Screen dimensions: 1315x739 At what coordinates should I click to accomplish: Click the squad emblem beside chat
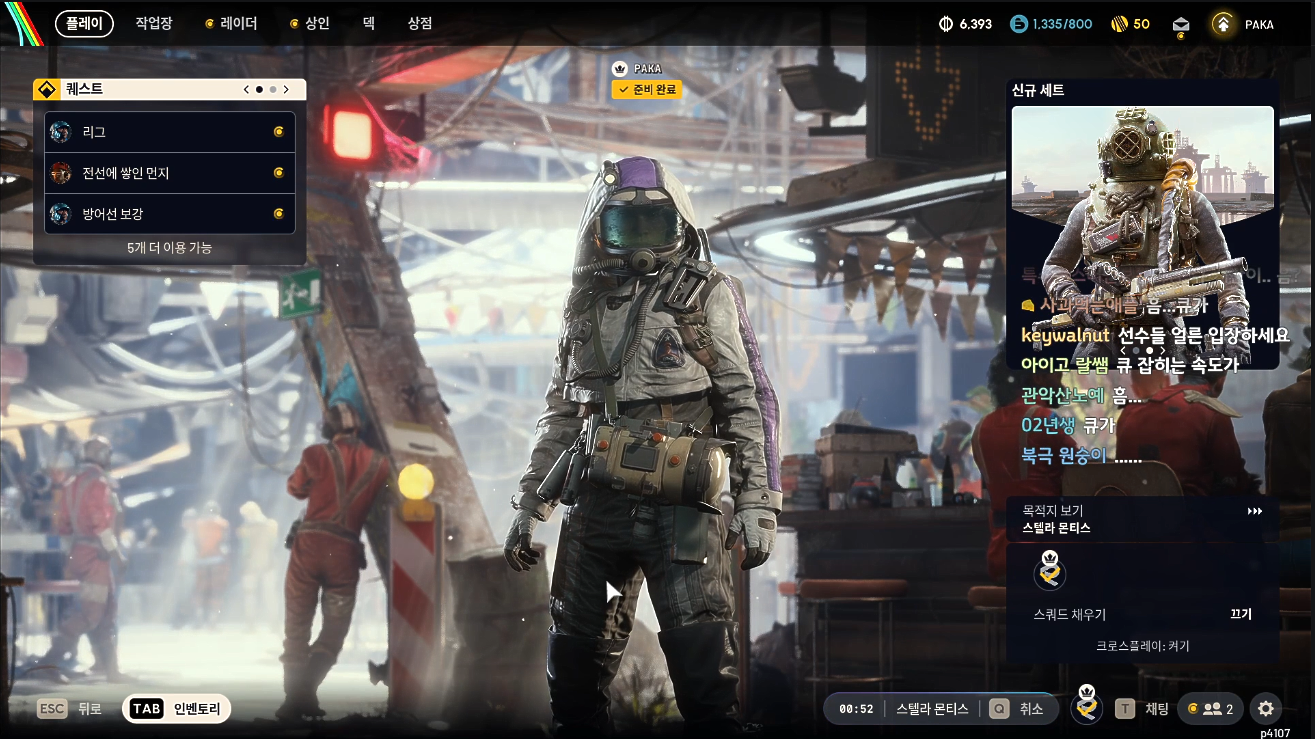coord(1087,707)
